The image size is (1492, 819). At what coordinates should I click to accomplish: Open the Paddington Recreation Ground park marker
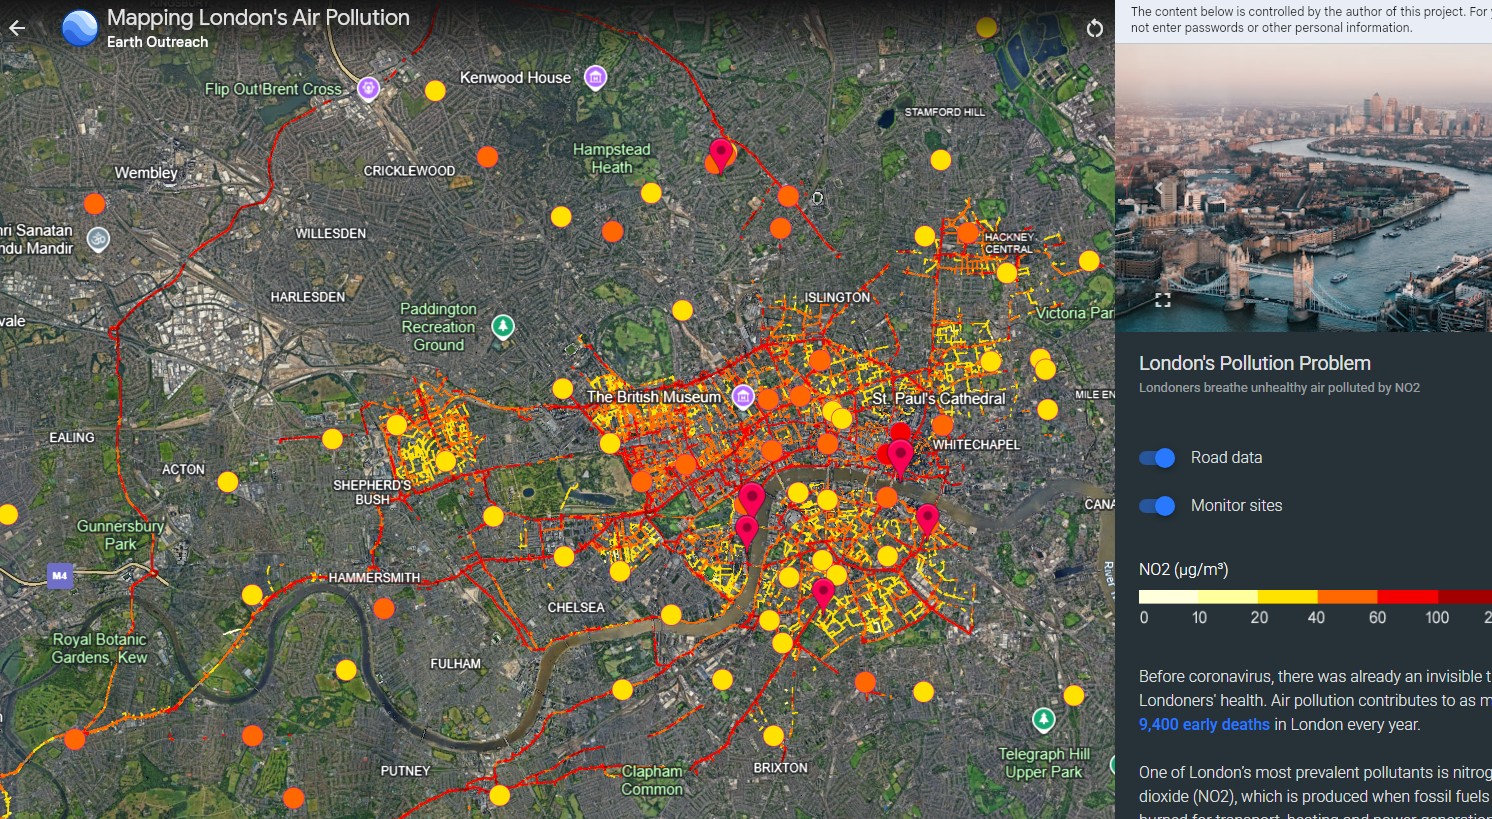pyautogui.click(x=503, y=326)
